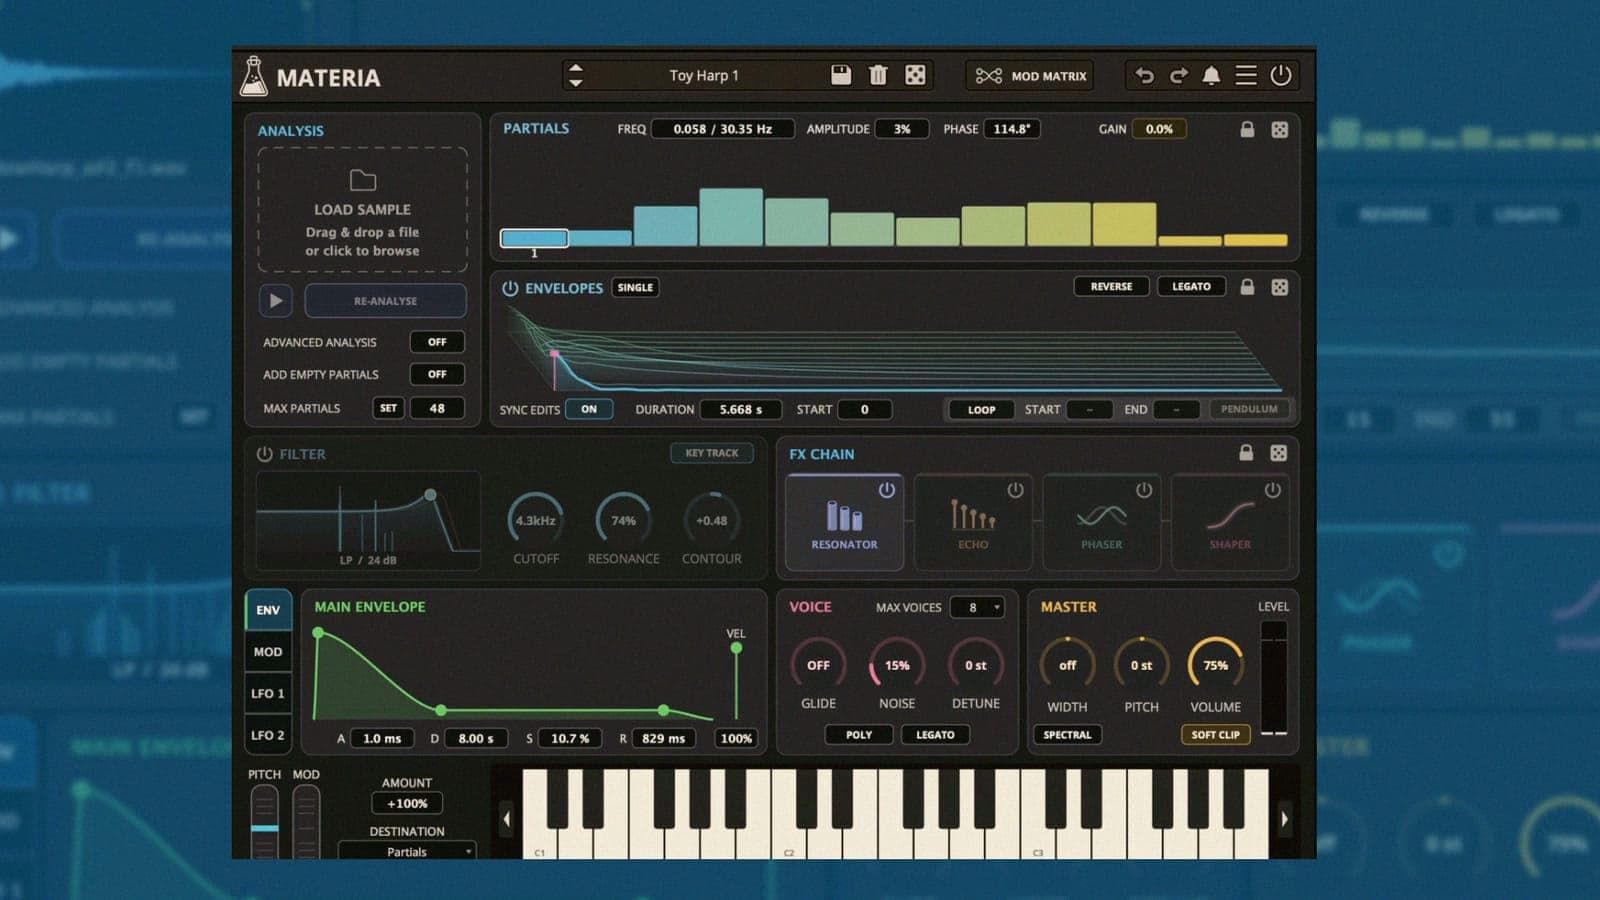
Task: Select the Shaper effect slot
Action: click(1230, 523)
